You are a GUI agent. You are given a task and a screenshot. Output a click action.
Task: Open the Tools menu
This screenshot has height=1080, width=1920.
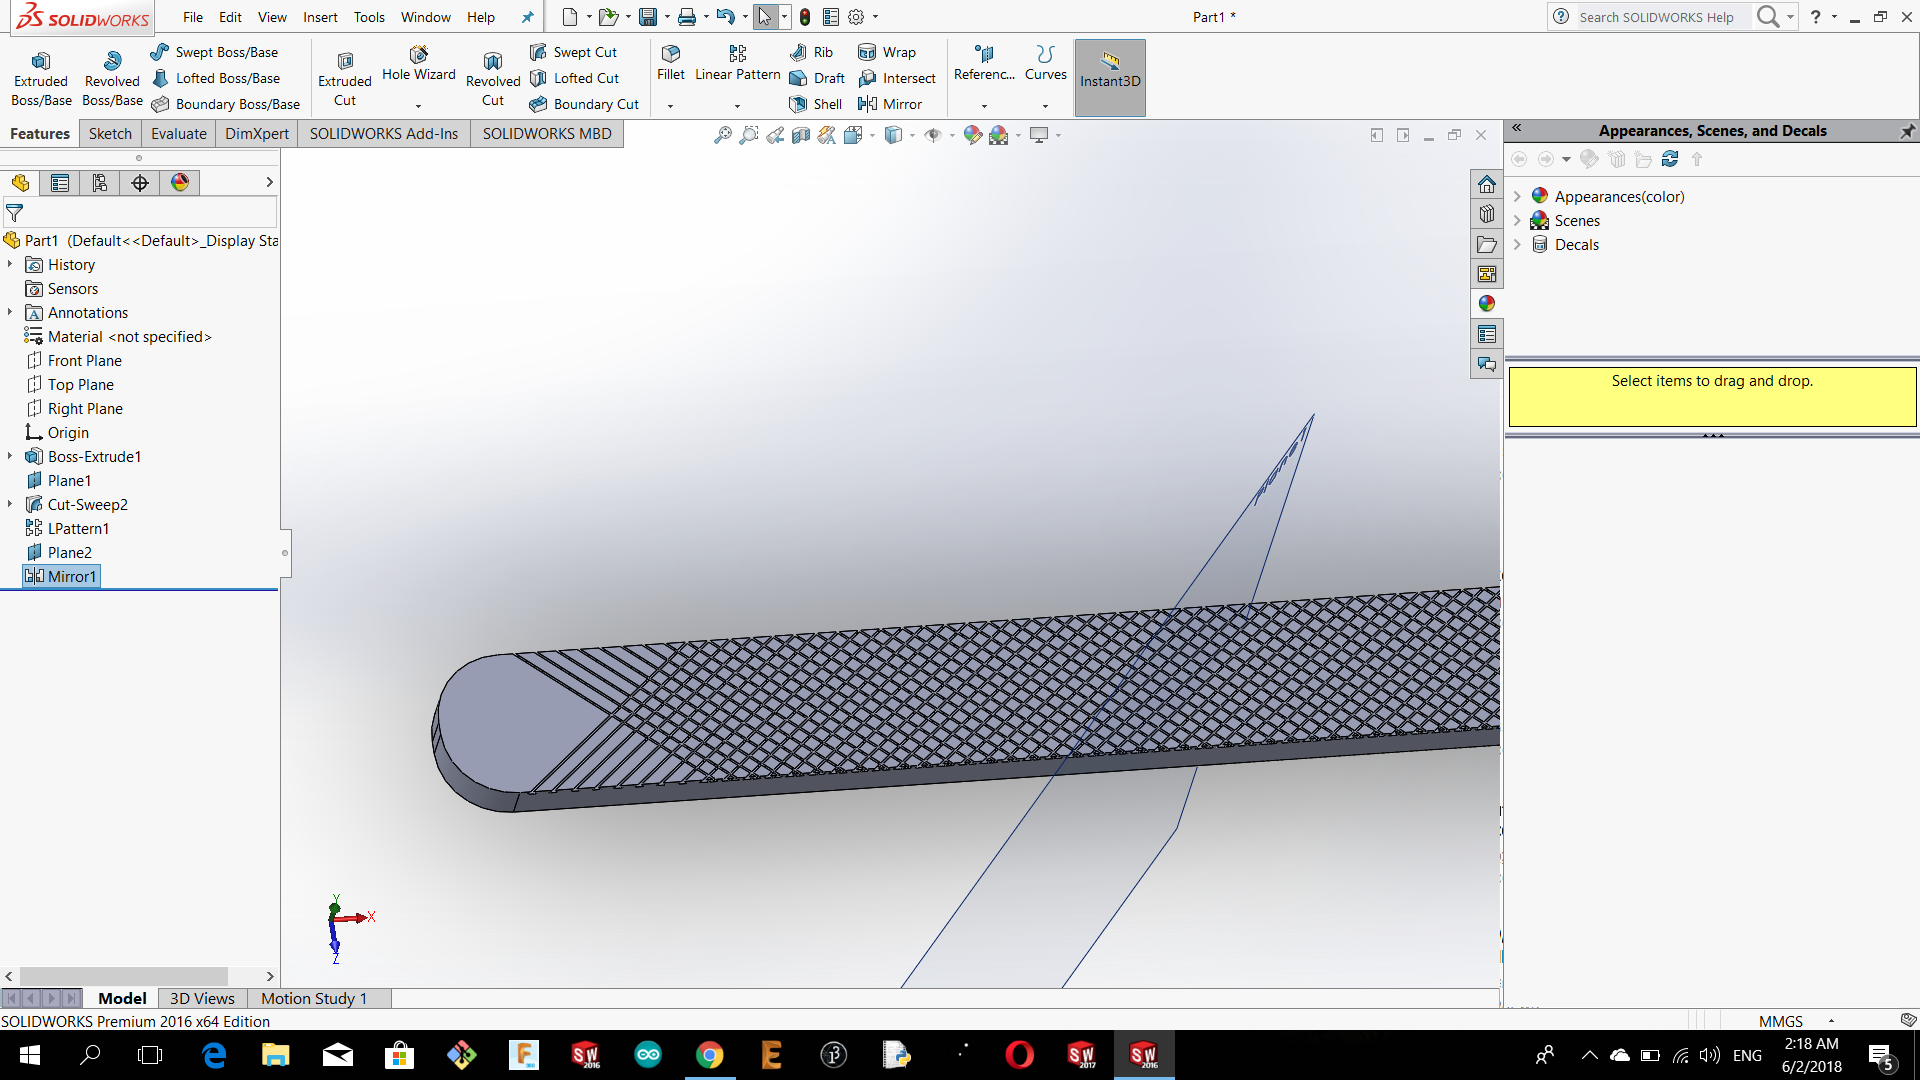369,17
